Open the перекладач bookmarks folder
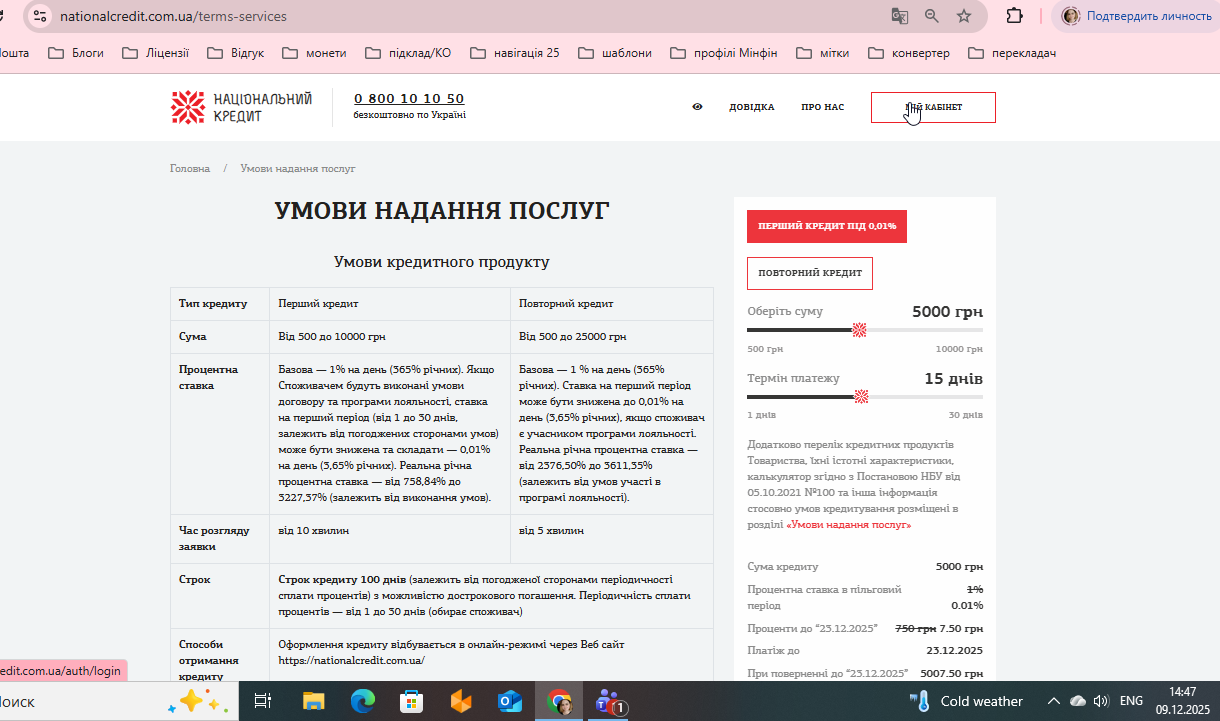Image resolution: width=1220 pixels, height=721 pixels. [x=1012, y=53]
